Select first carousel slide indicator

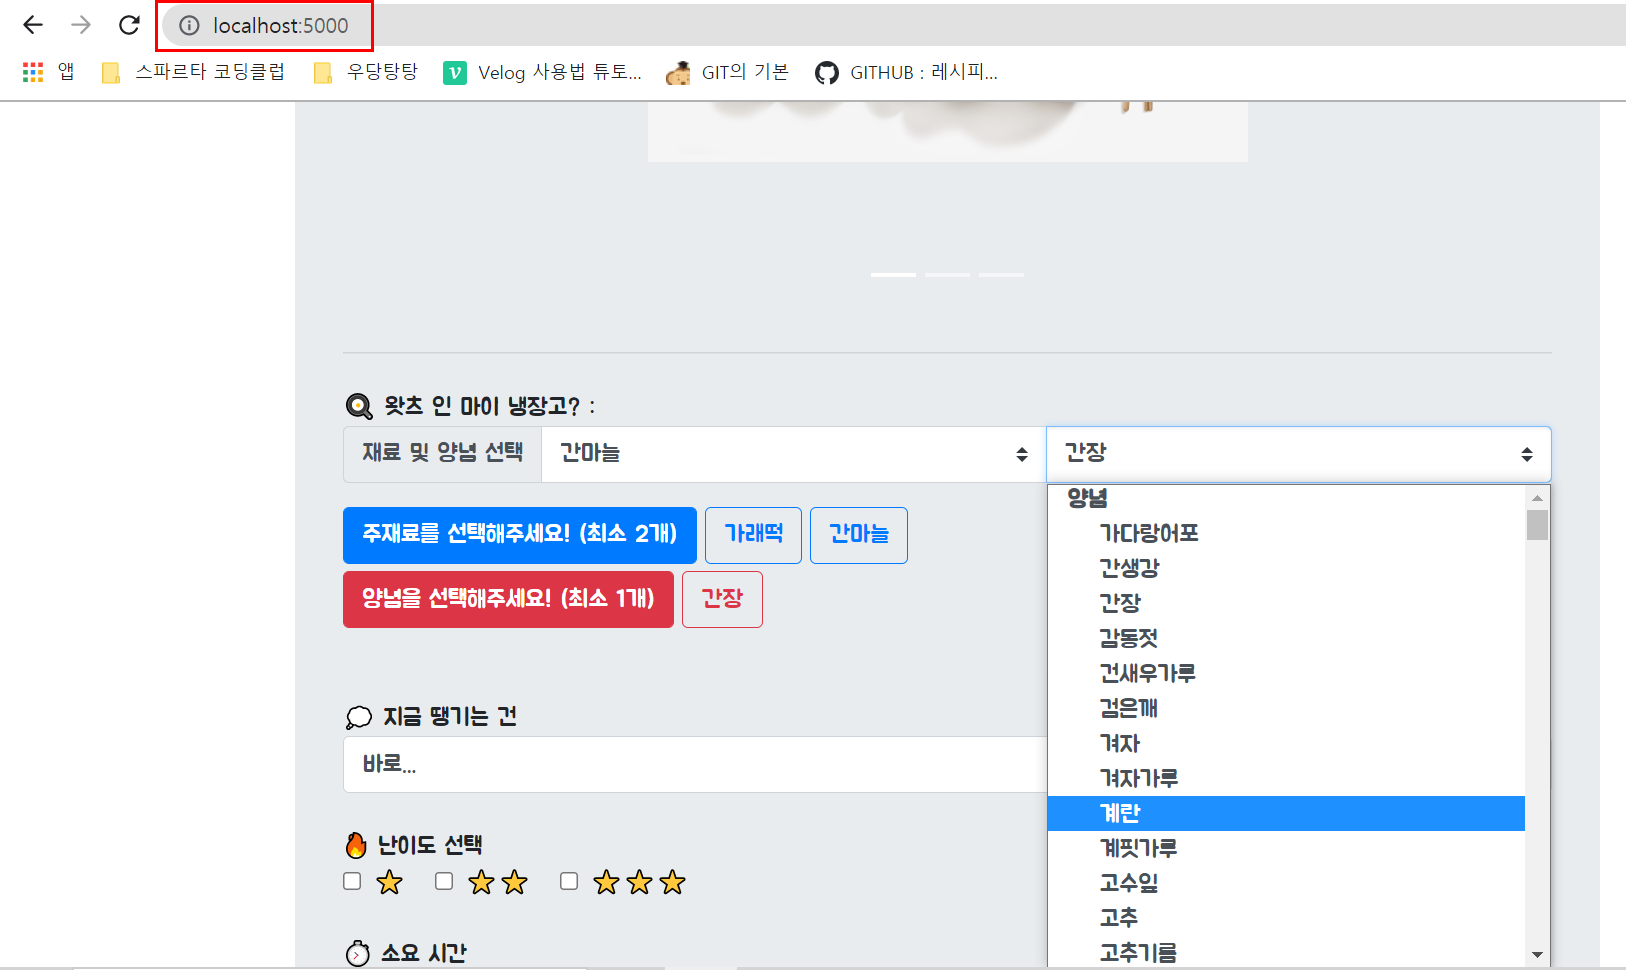tap(893, 274)
